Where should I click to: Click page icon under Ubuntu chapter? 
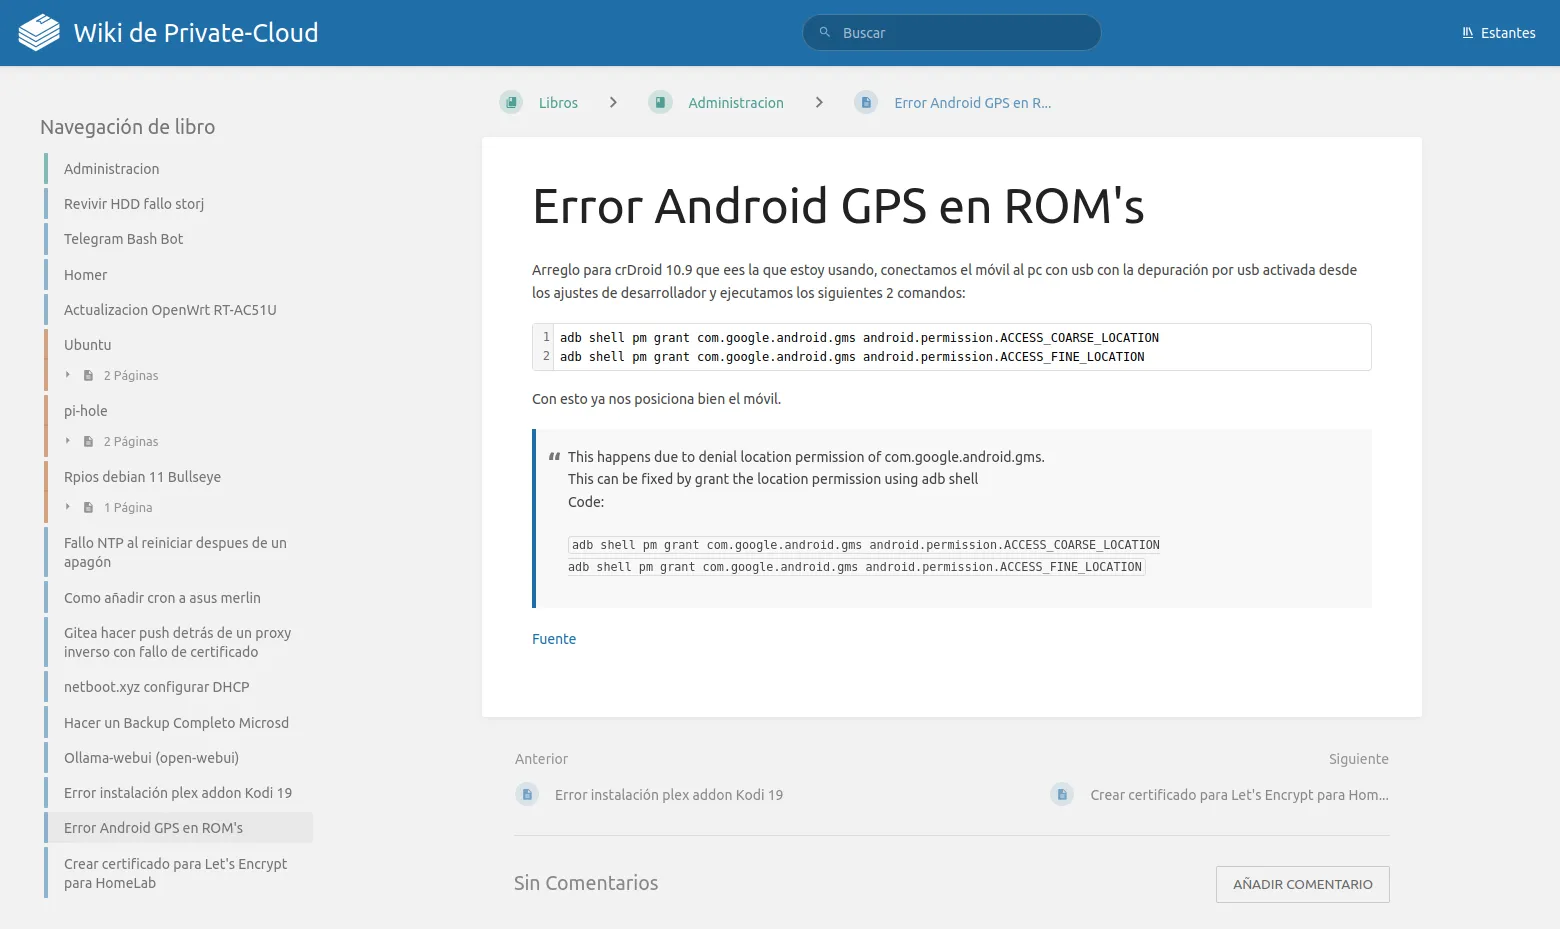pos(89,376)
